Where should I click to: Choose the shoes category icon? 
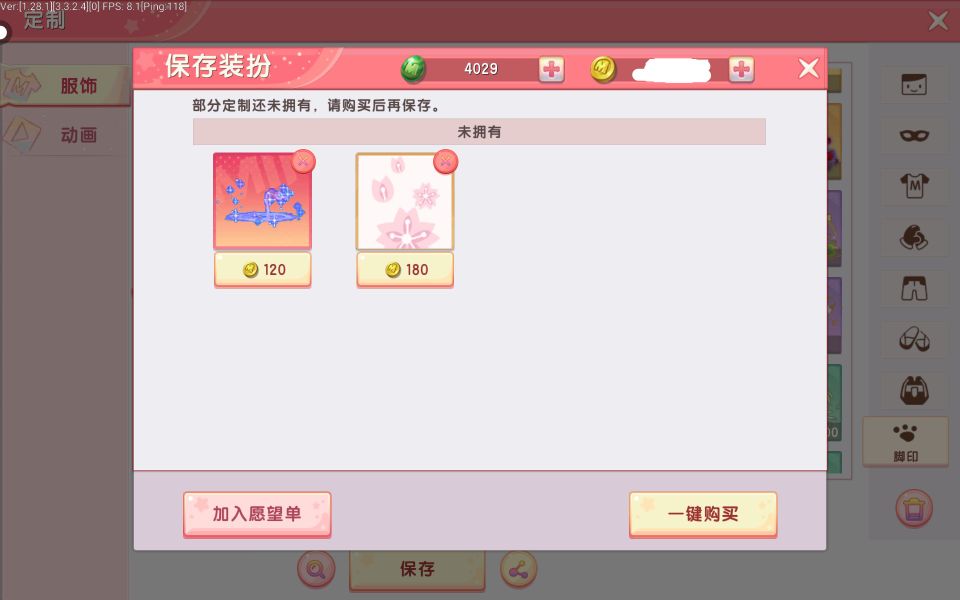[913, 339]
